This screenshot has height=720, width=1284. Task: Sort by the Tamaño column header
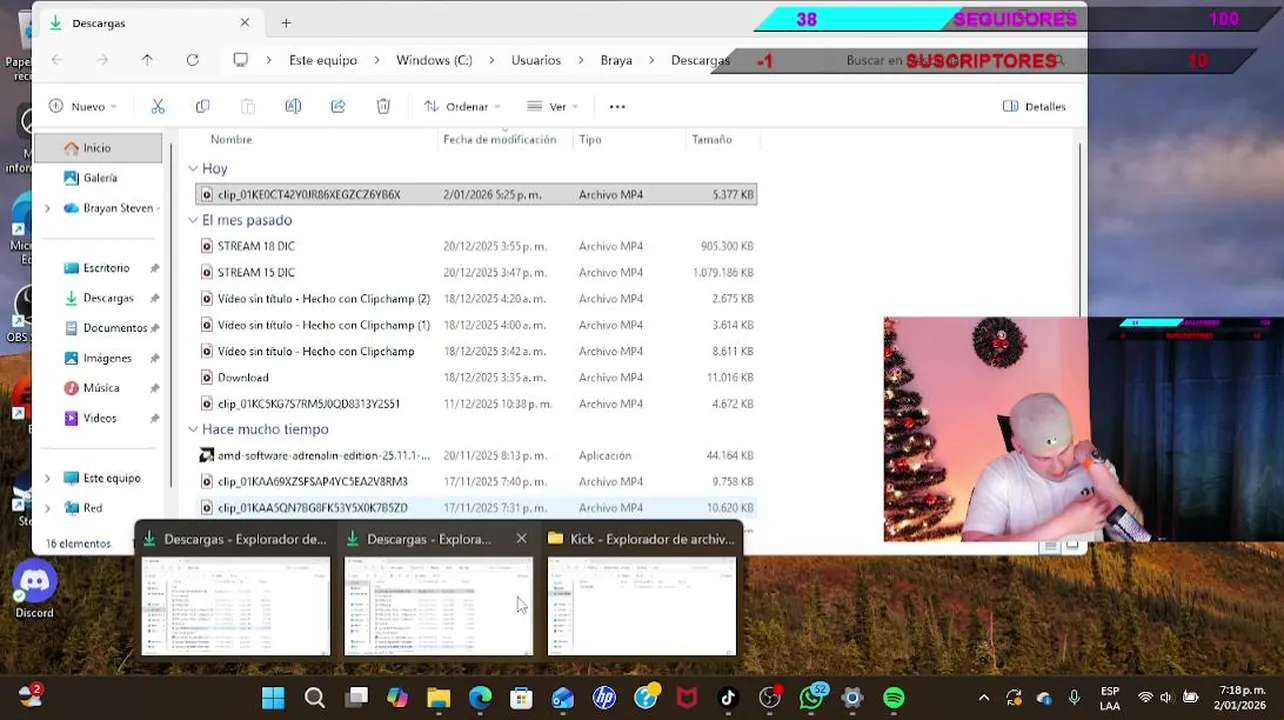(x=712, y=140)
